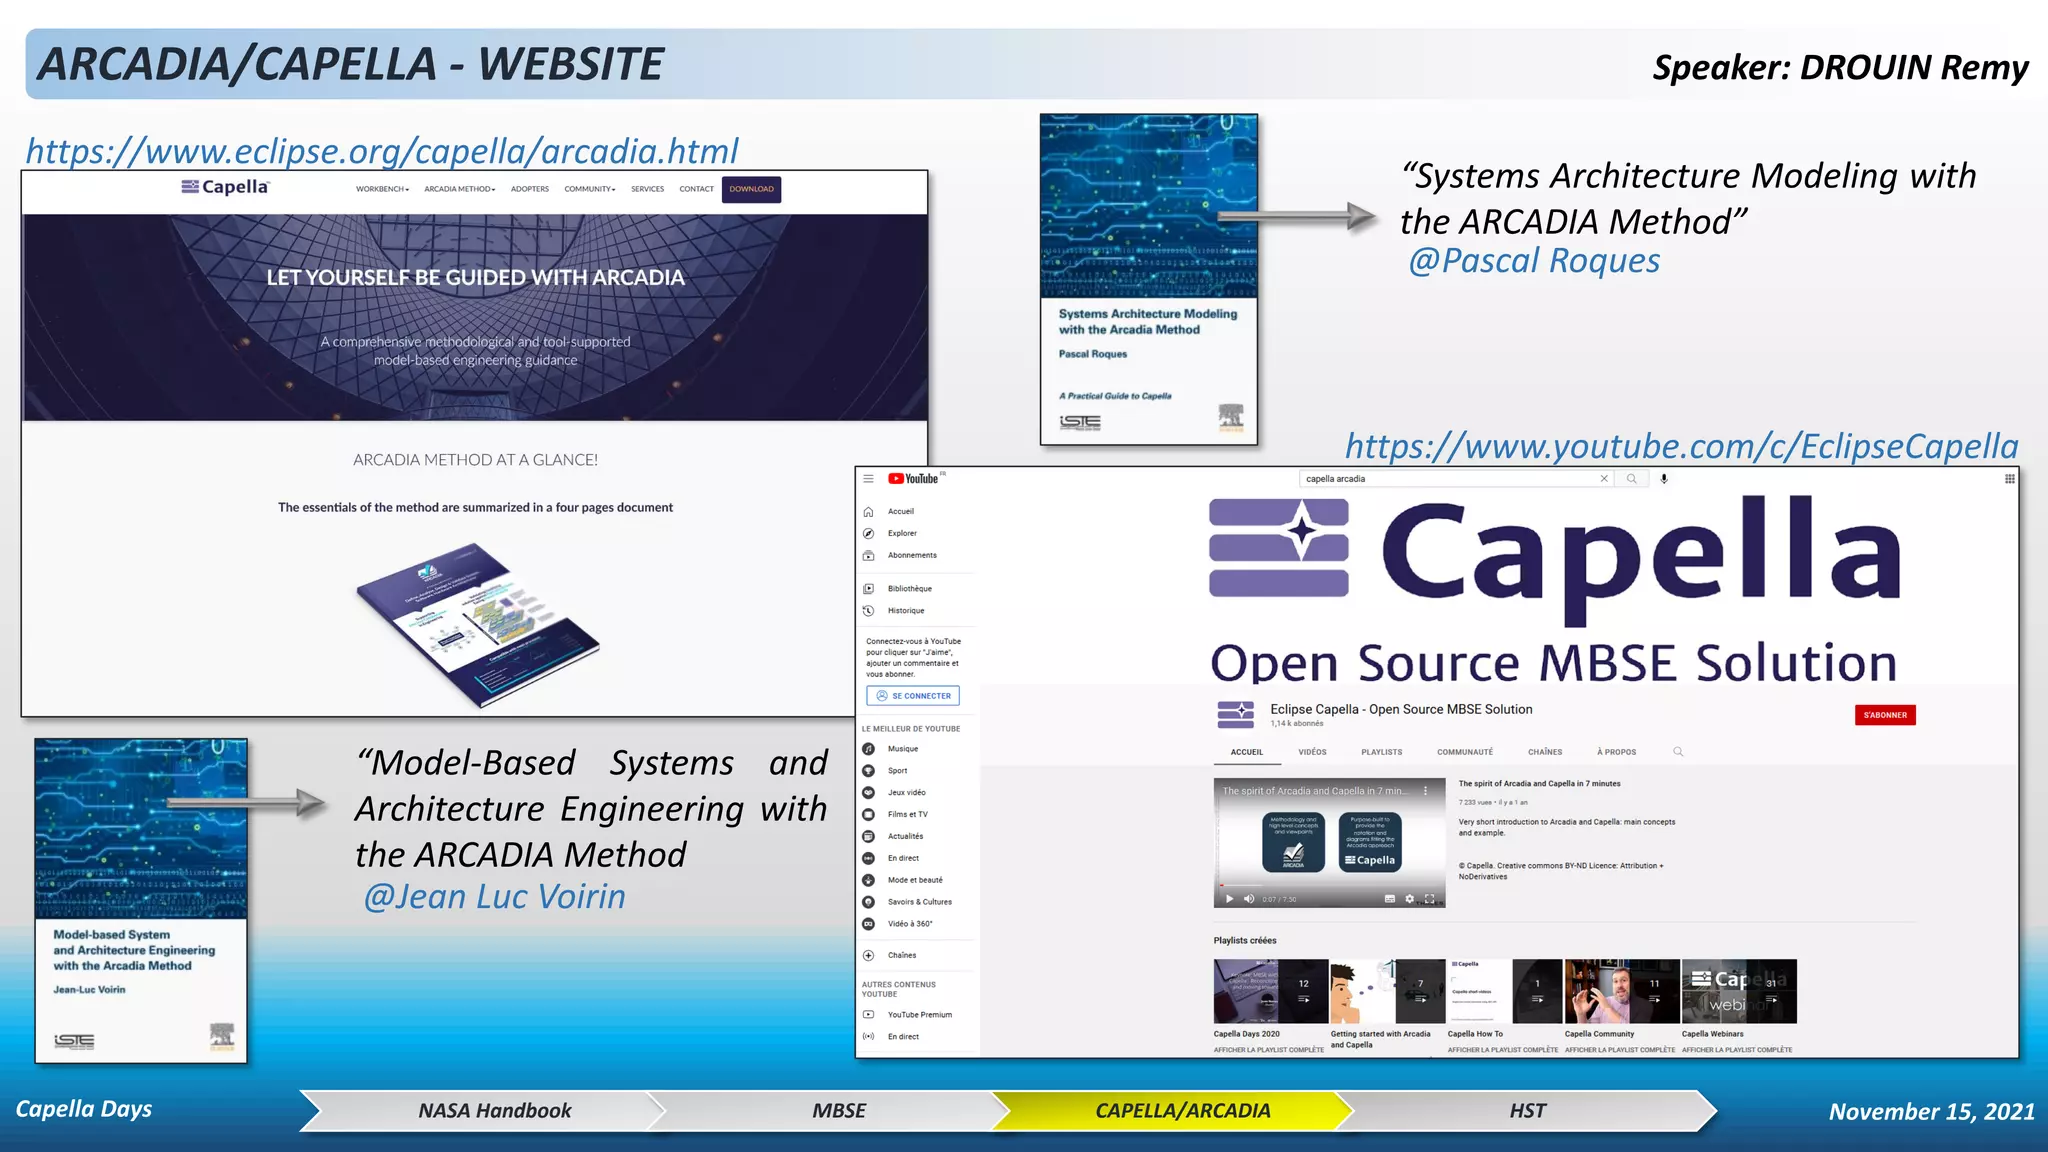Switch to the COMMUNAUTÉ channel tab
This screenshot has width=2048, height=1152.
click(x=1465, y=752)
